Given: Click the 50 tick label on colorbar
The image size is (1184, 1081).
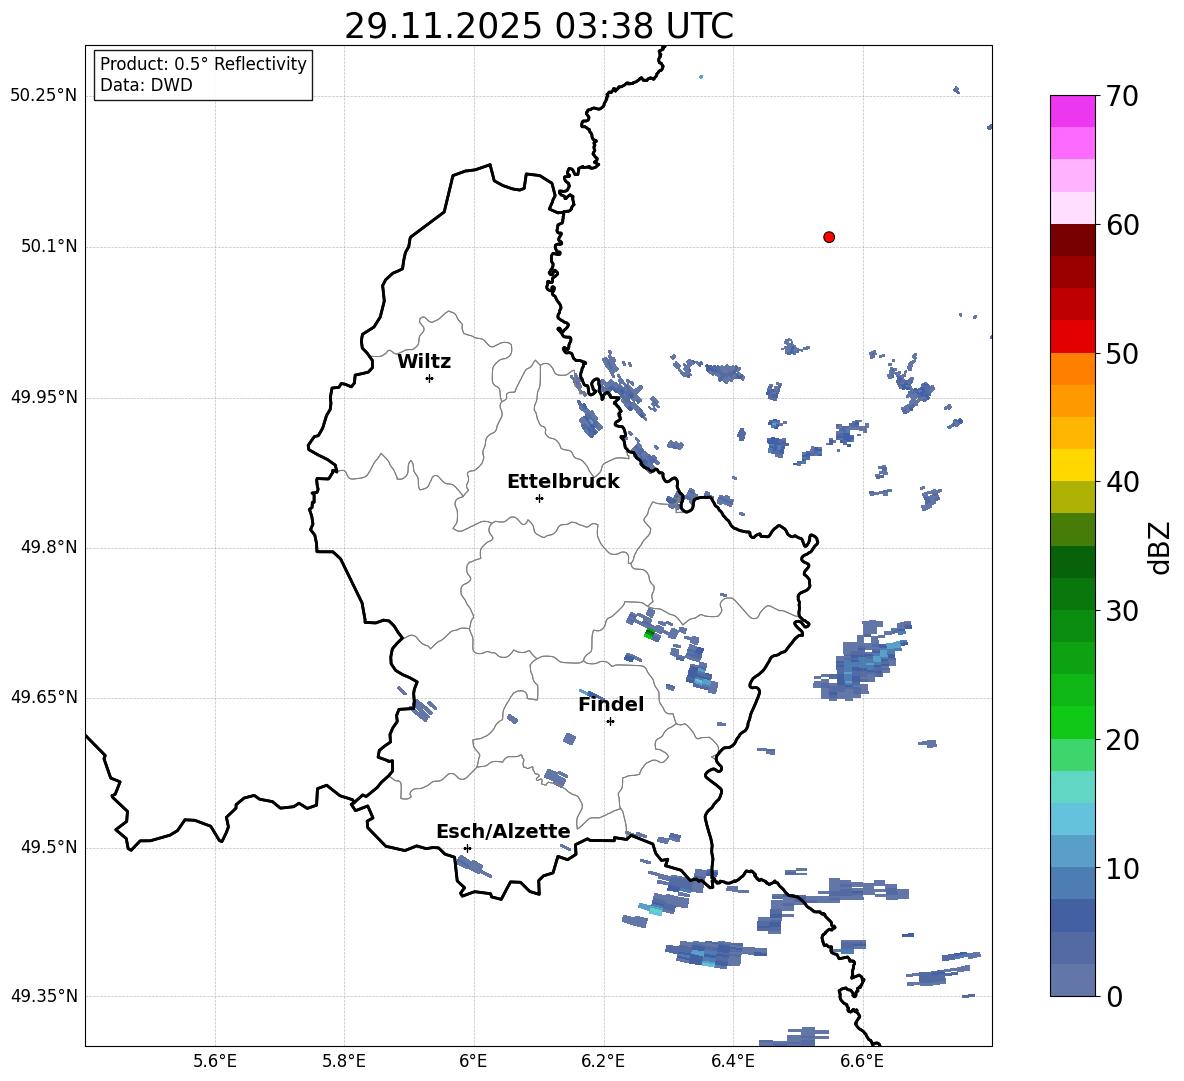Looking at the screenshot, I should pyautogui.click(x=1121, y=354).
